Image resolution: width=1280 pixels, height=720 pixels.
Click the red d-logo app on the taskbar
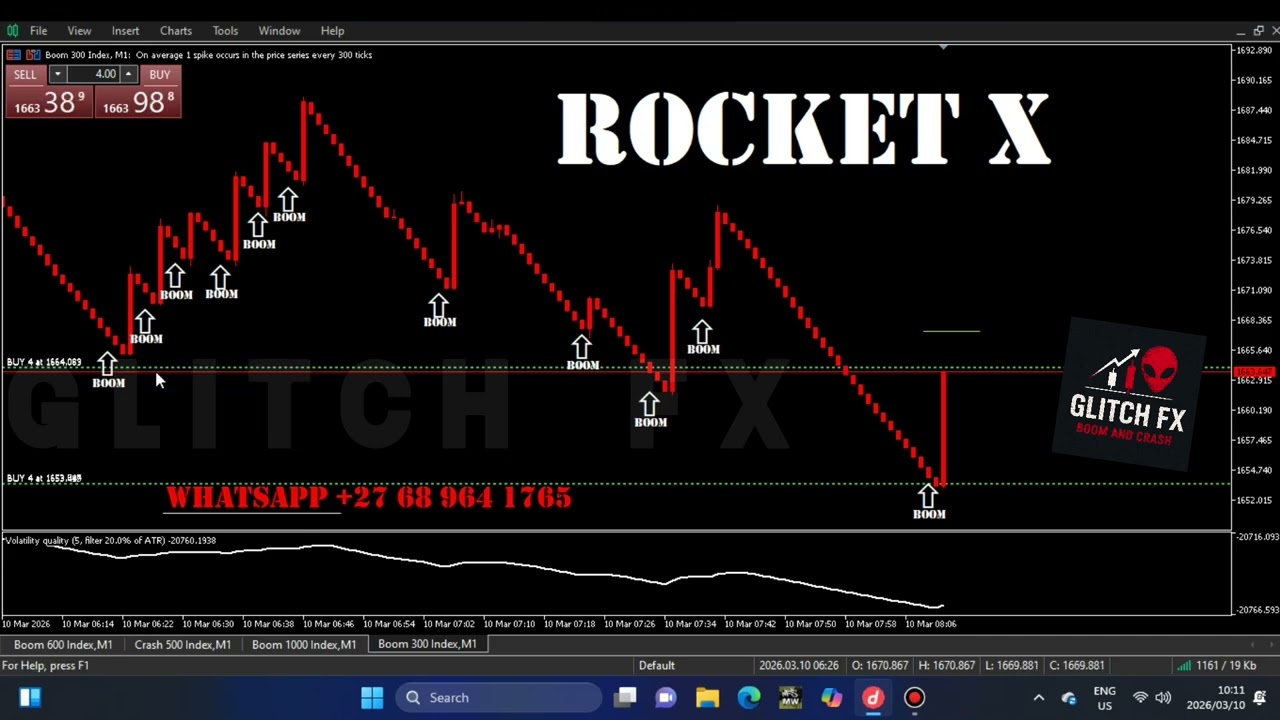pyautogui.click(x=873, y=698)
